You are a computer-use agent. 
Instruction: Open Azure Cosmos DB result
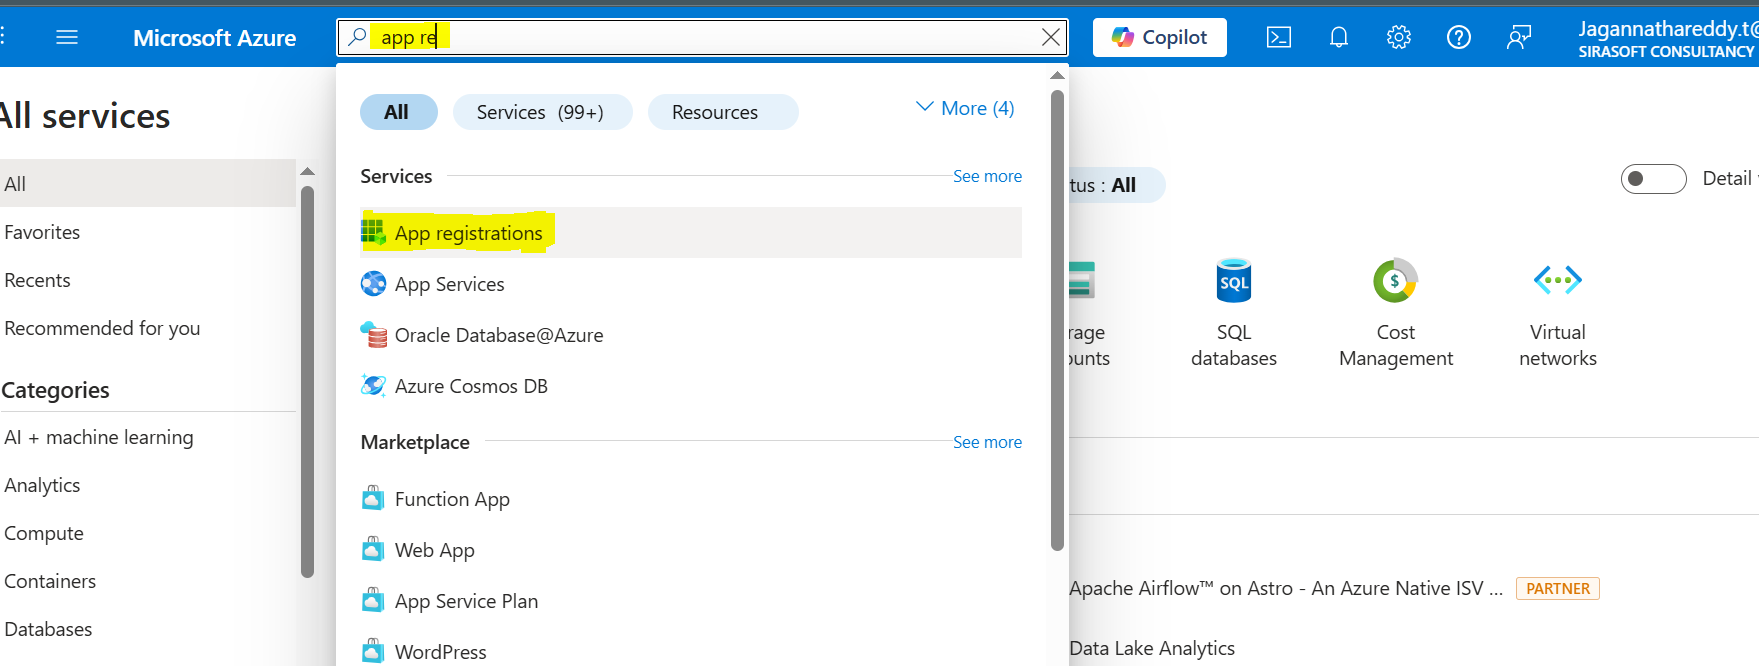[x=690, y=386]
